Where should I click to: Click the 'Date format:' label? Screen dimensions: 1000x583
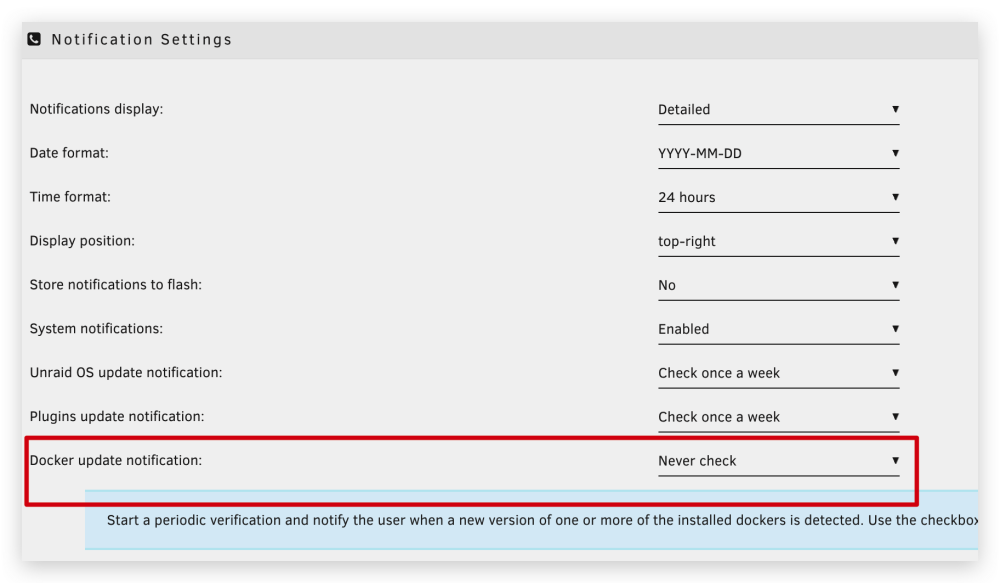pos(69,153)
